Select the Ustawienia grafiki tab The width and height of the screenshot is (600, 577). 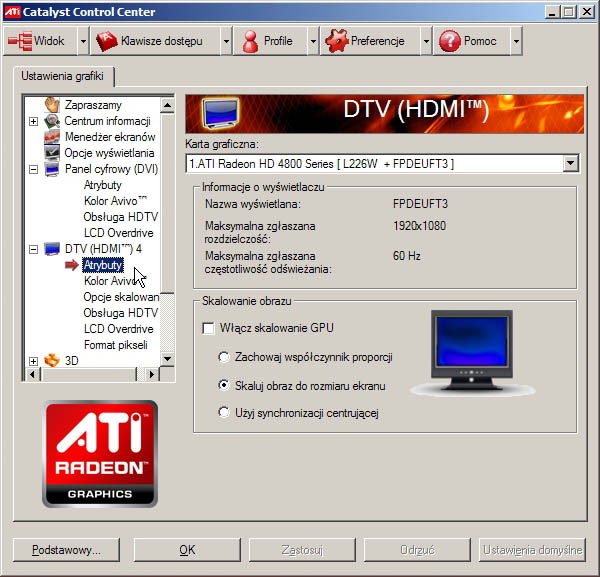pos(63,76)
